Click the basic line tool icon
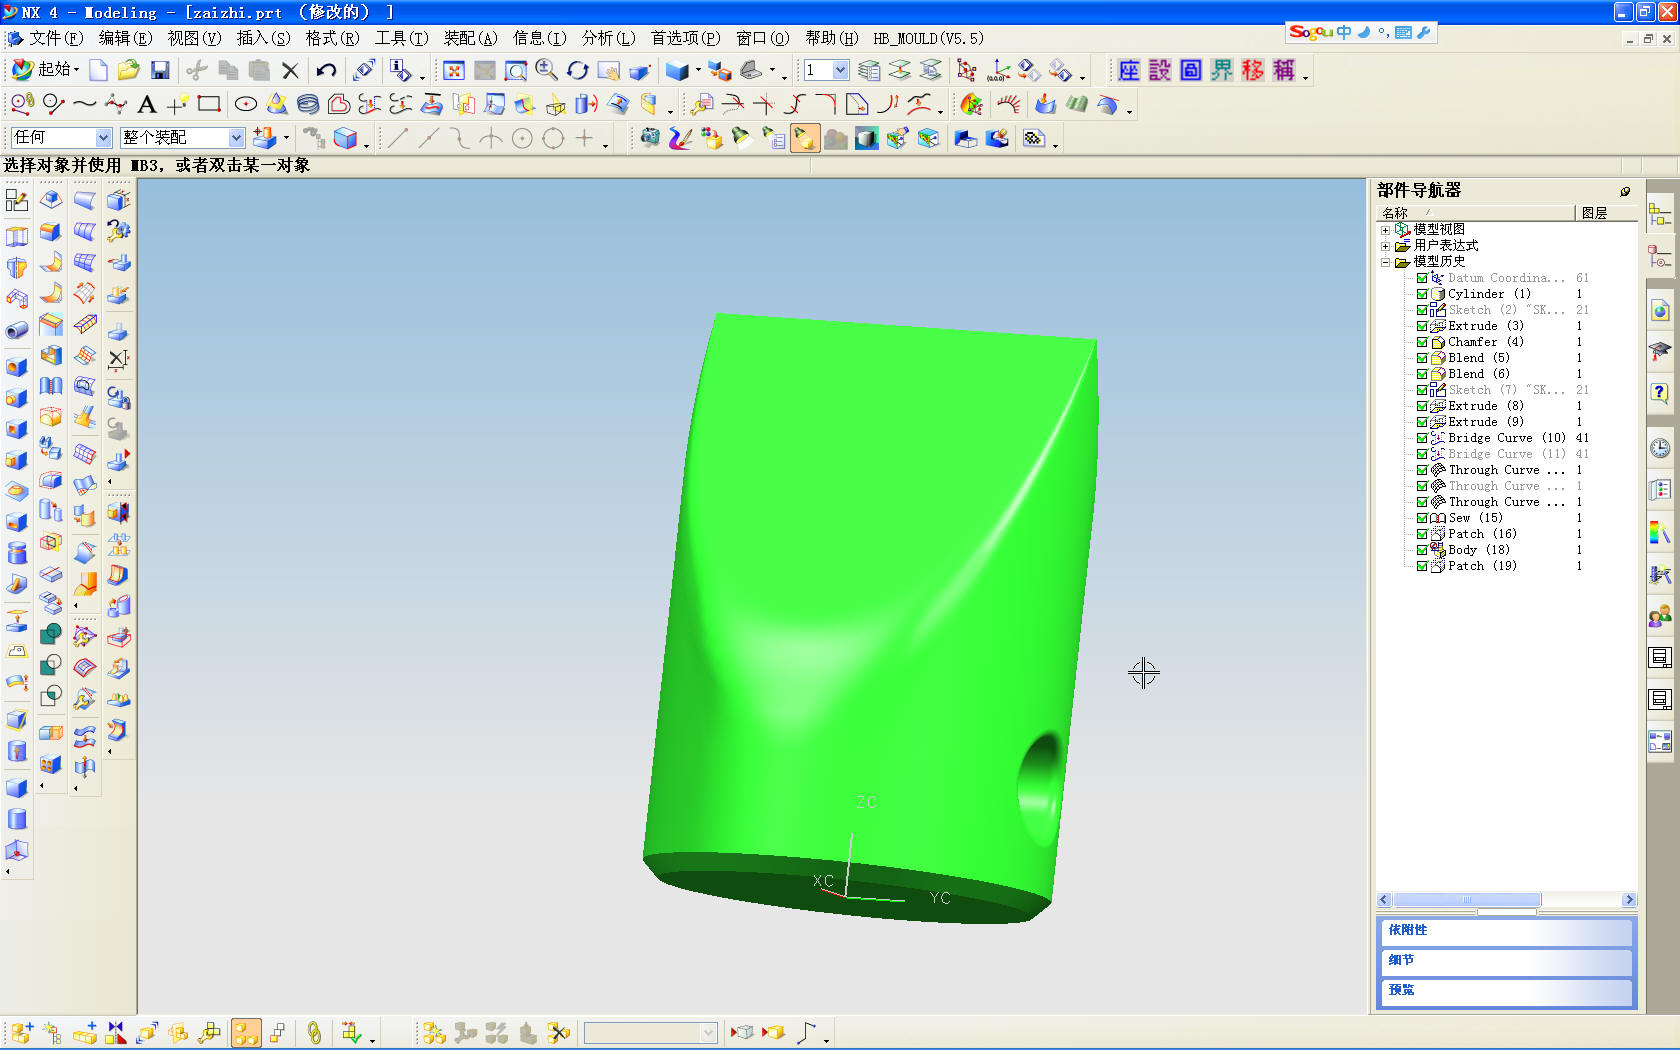Viewport: 1680px width, 1050px height. [398, 138]
